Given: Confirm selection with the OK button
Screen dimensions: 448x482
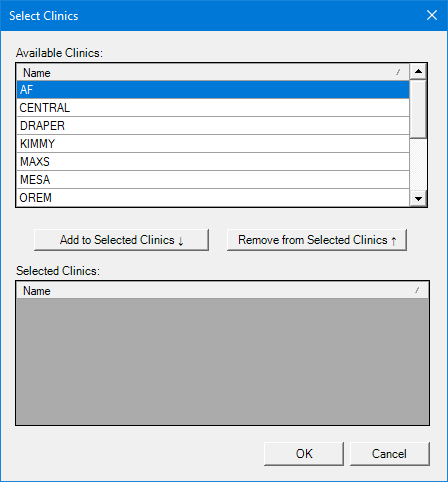Looking at the screenshot, I should pos(304,454).
